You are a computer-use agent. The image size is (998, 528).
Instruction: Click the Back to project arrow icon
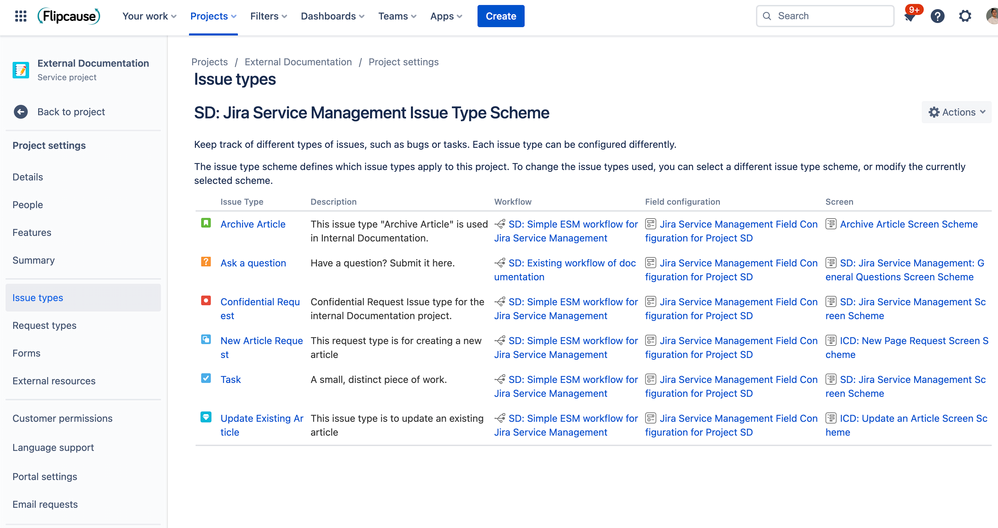(x=20, y=111)
